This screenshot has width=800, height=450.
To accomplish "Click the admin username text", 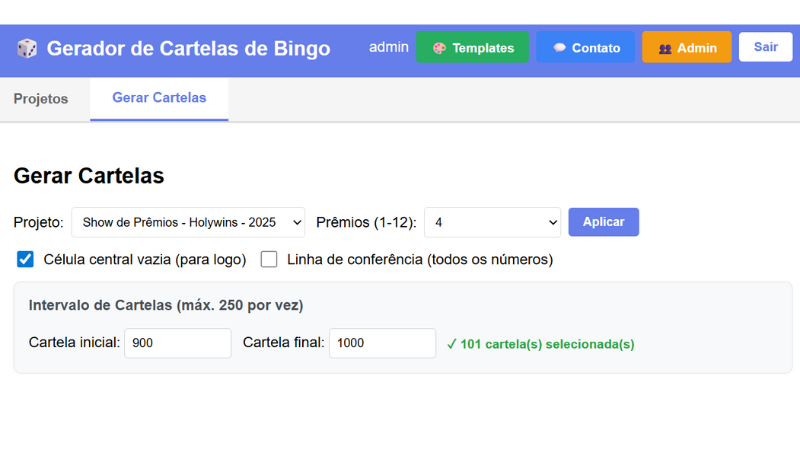I will [x=389, y=47].
